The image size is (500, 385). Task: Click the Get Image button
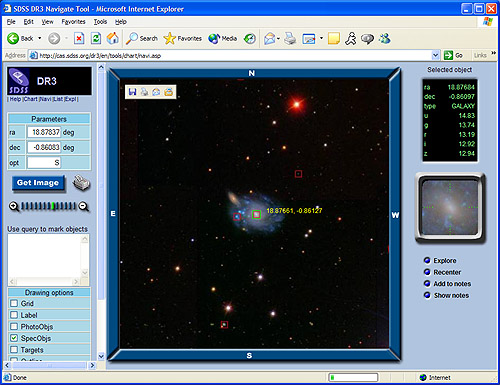(38, 183)
